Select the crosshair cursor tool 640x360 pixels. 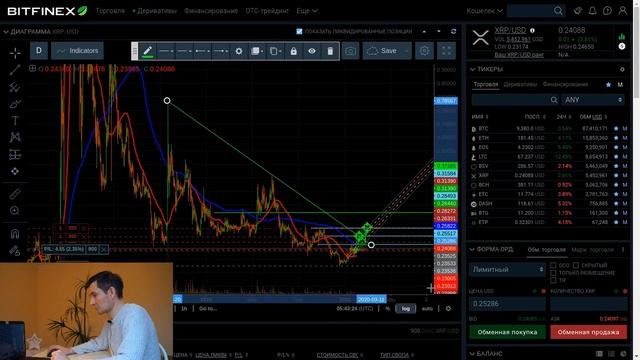(x=15, y=53)
